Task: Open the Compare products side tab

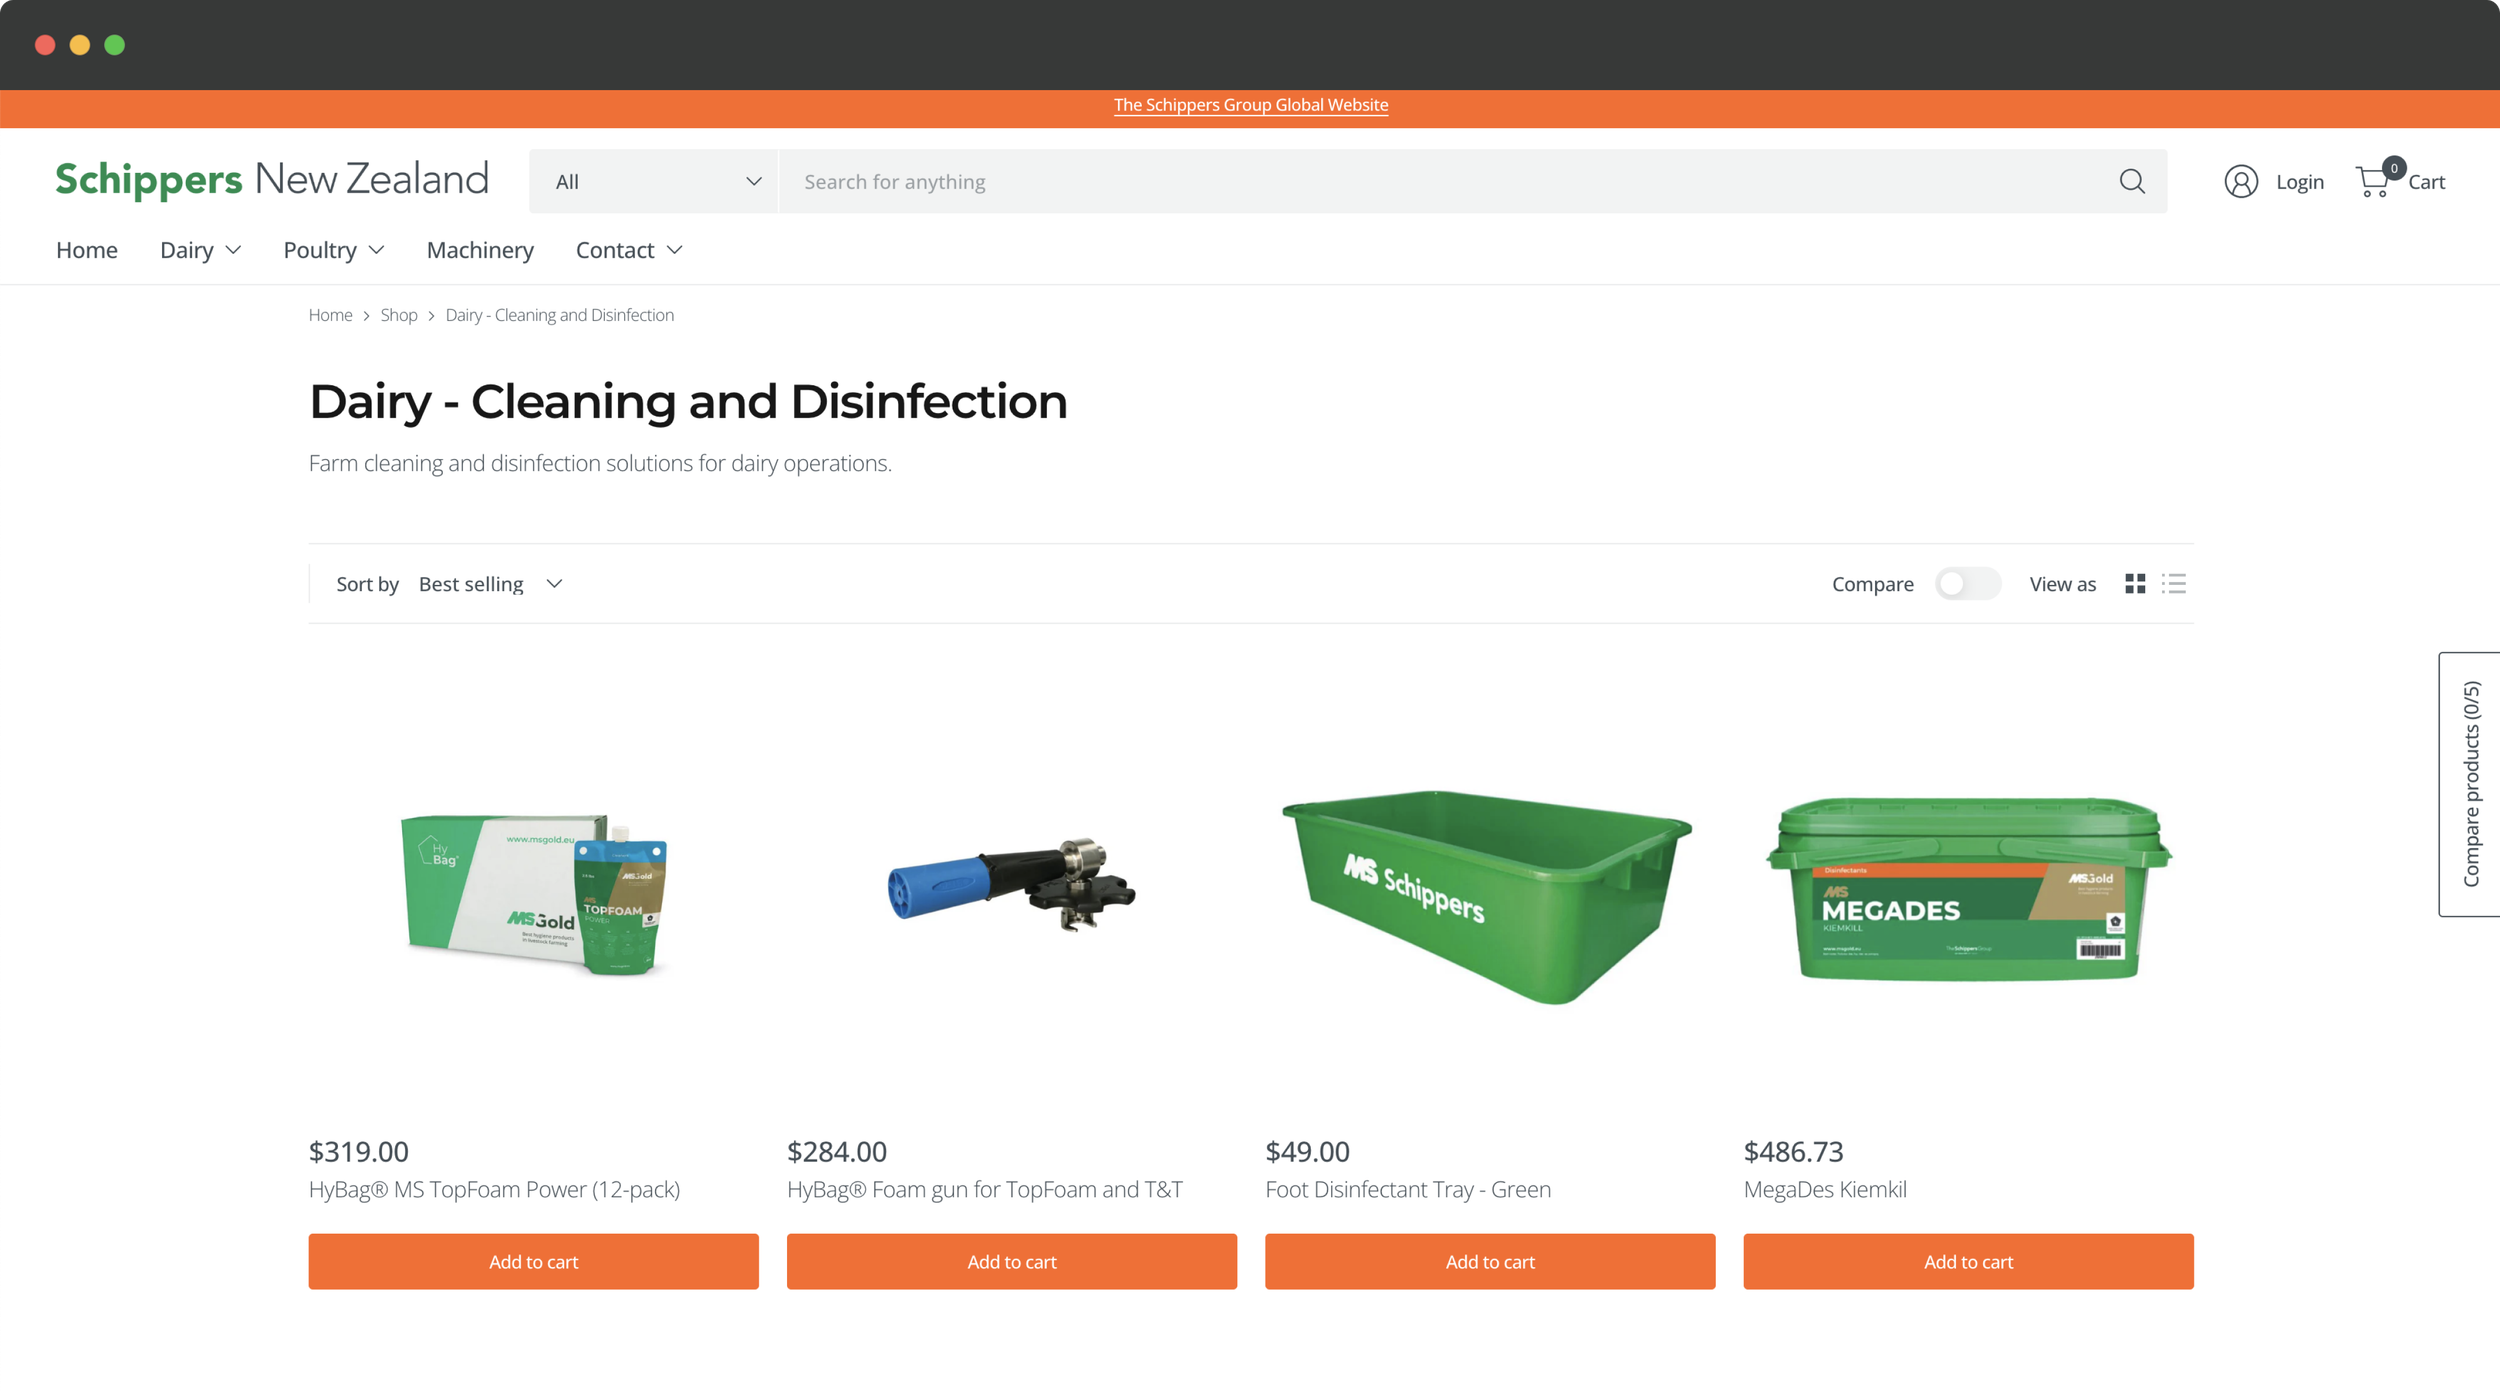Action: click(x=2470, y=784)
